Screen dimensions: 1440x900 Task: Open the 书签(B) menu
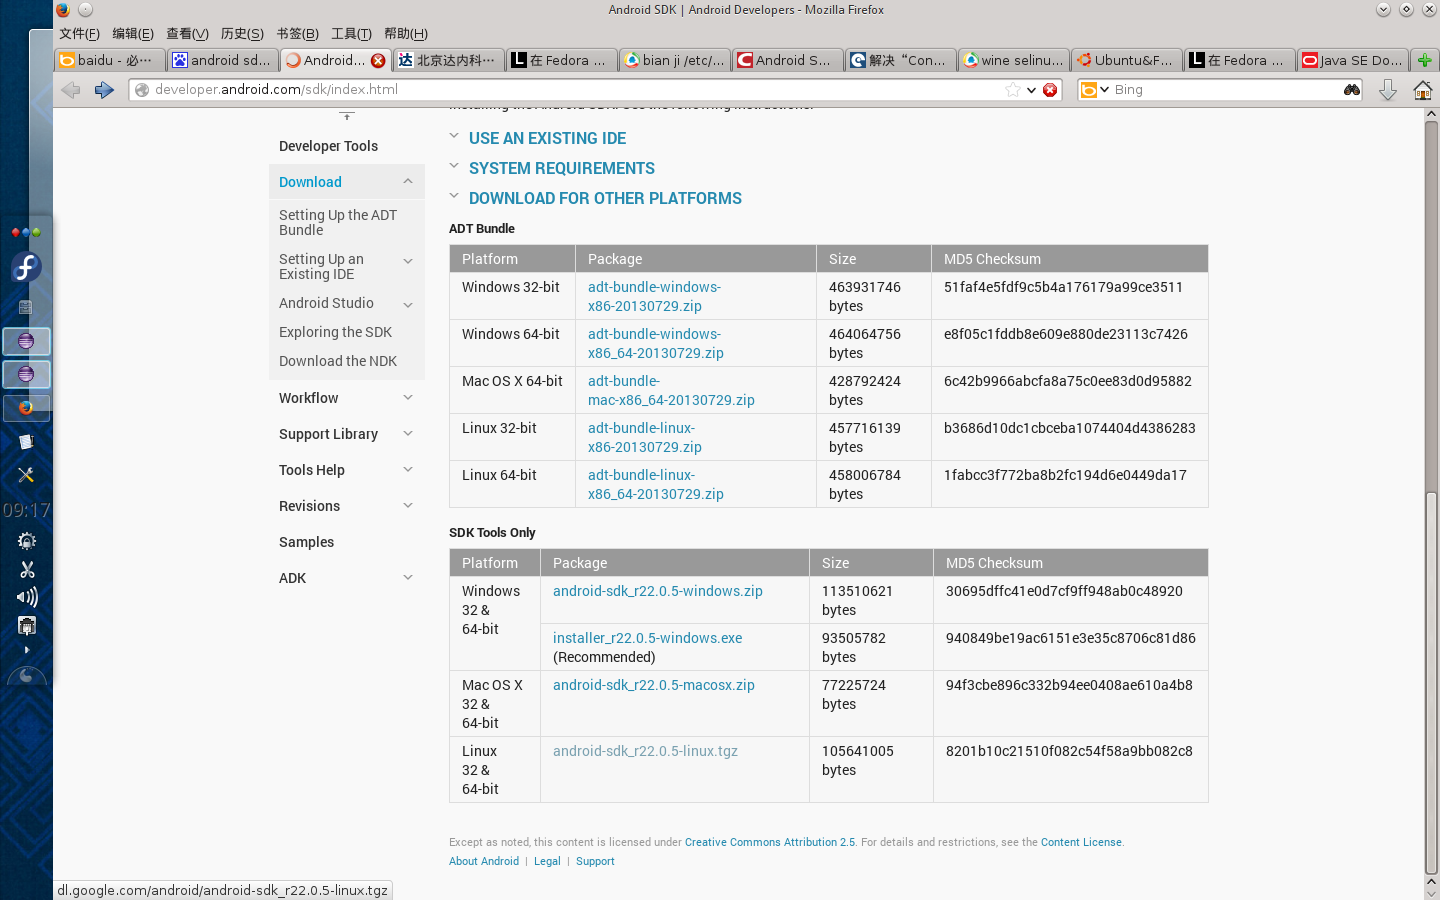tap(297, 34)
